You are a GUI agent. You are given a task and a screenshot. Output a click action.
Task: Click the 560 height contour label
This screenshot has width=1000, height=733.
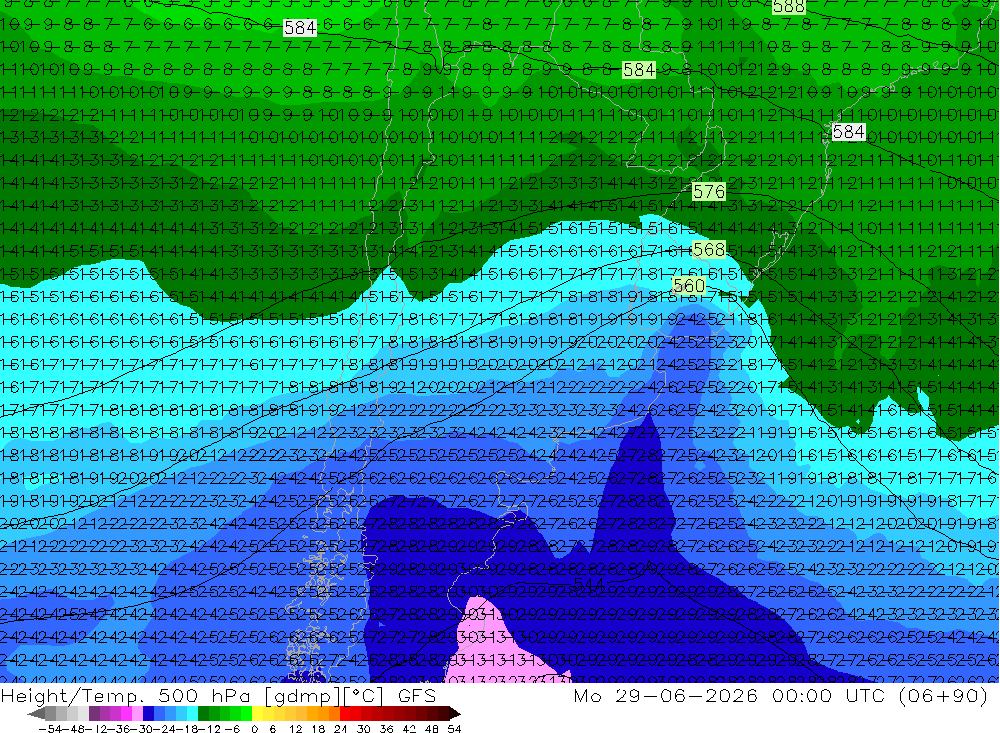689,285
